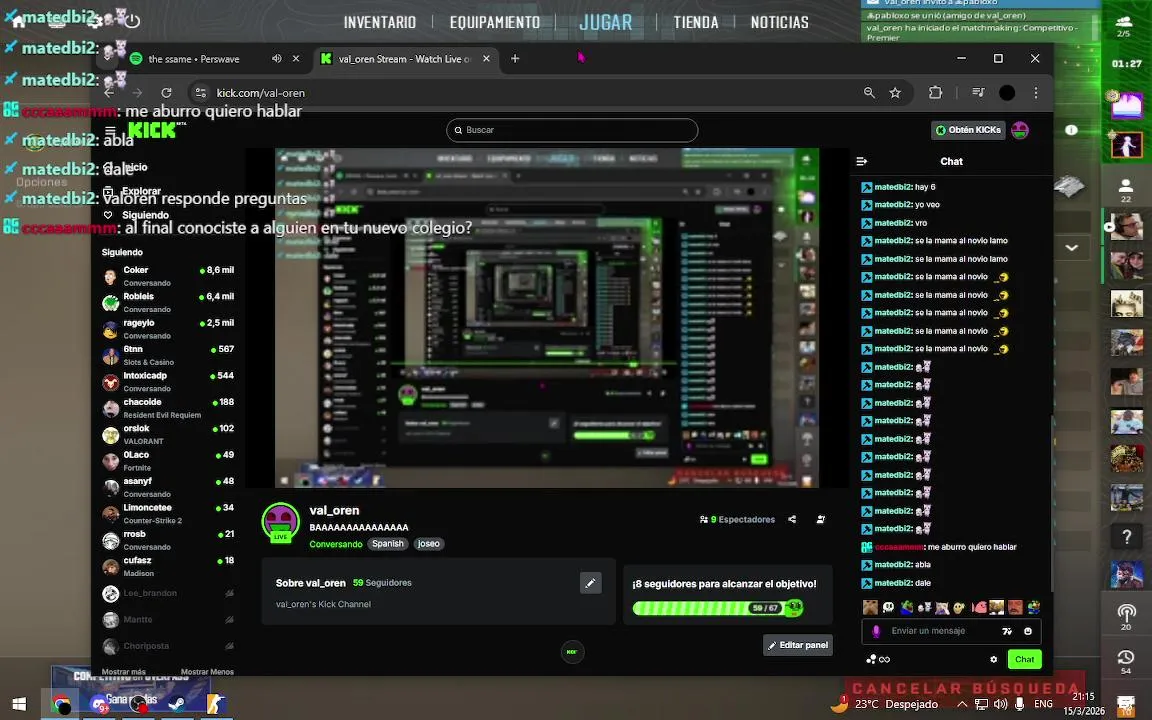View site information icon in address bar
The width and height of the screenshot is (1152, 720).
200,93
